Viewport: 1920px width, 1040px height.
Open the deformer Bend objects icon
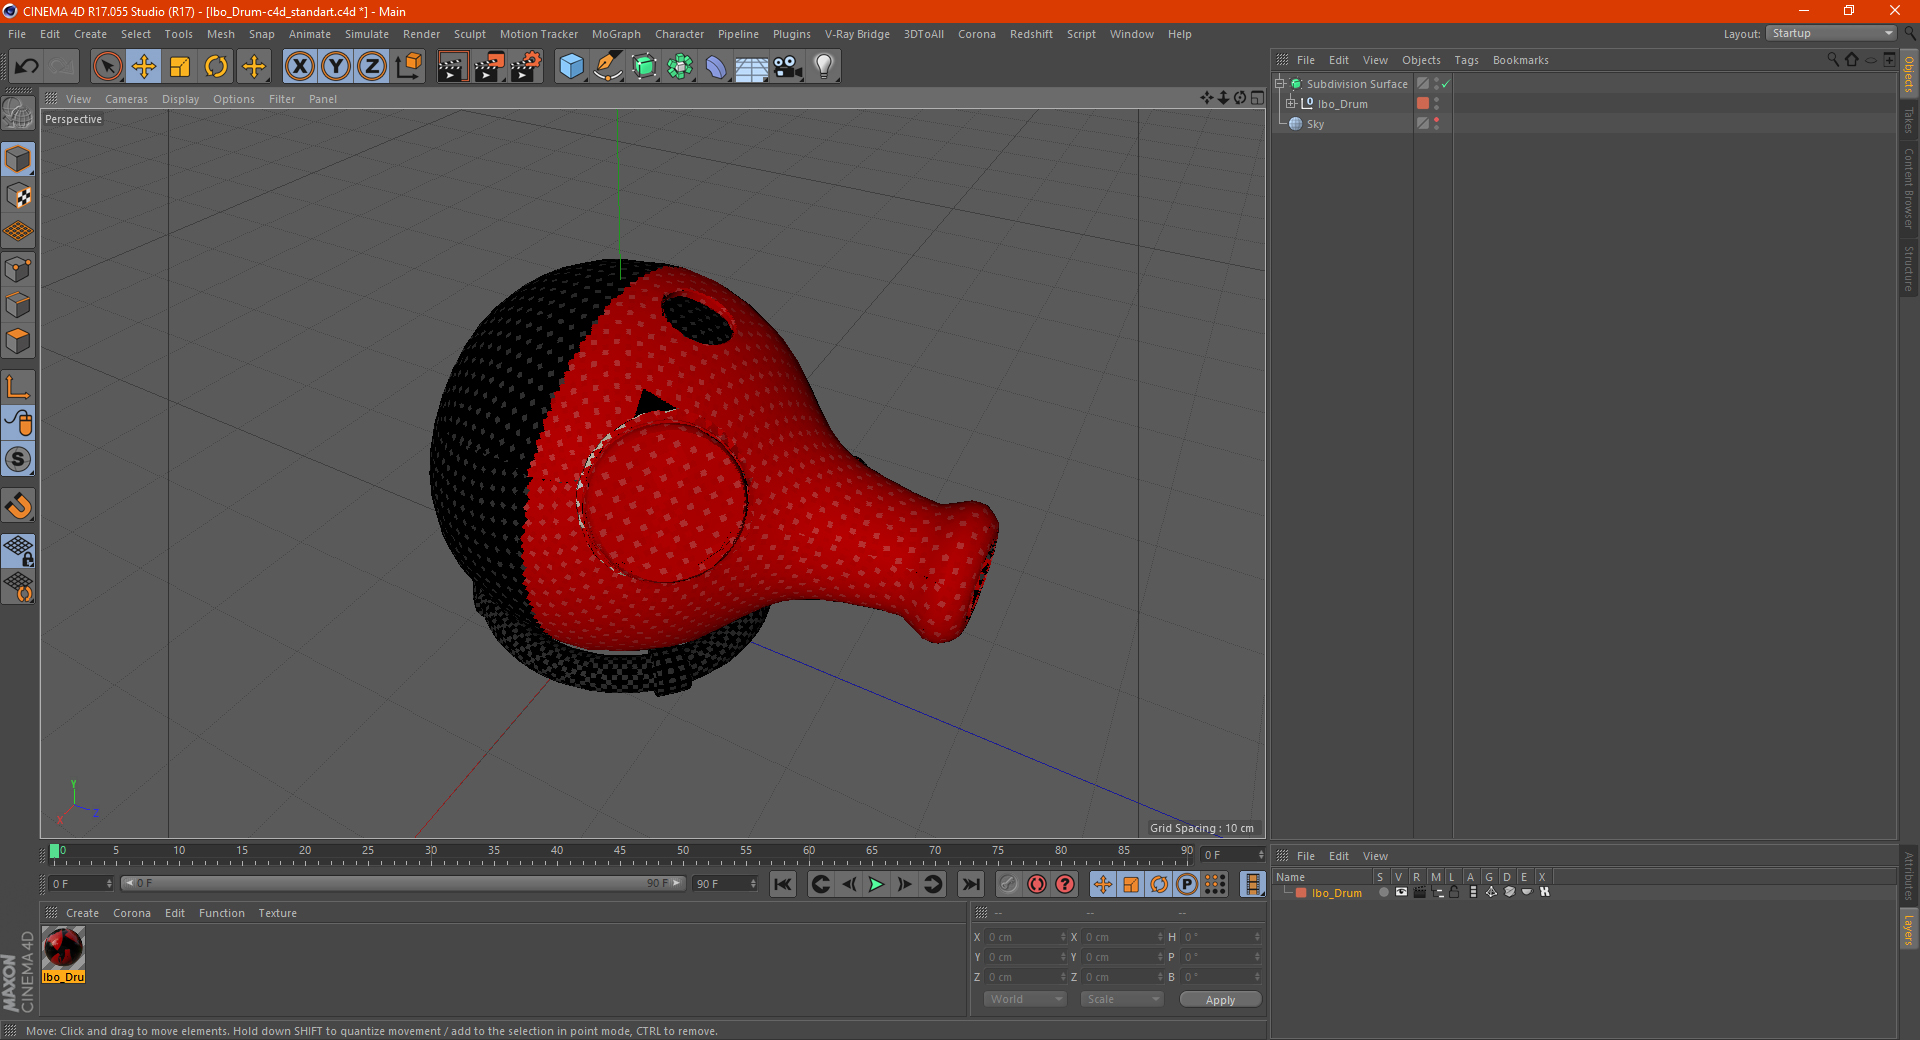click(716, 67)
